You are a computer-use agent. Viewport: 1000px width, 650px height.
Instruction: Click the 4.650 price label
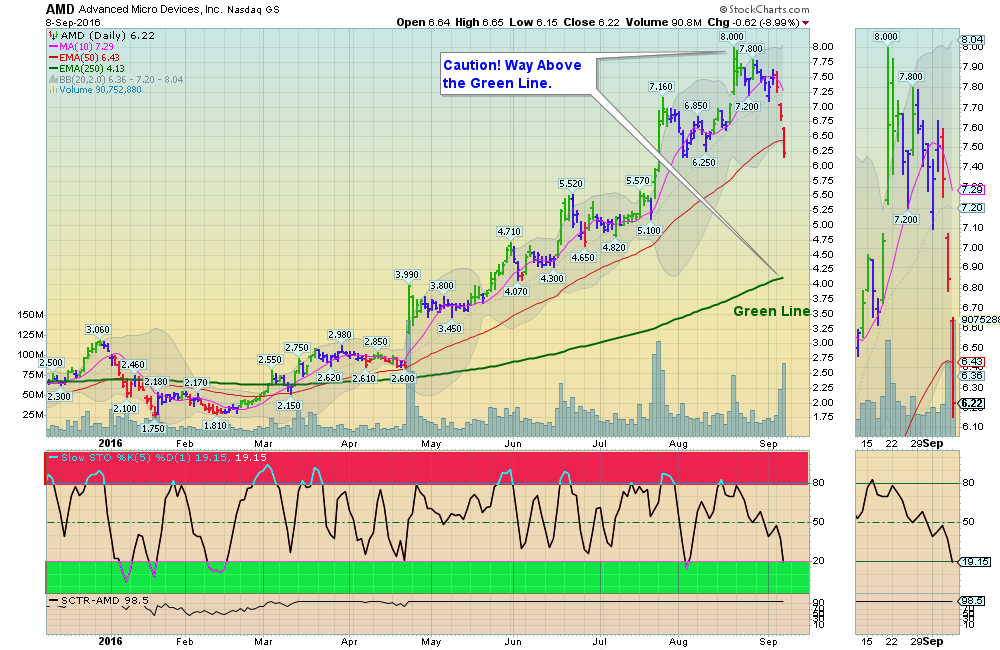(583, 258)
